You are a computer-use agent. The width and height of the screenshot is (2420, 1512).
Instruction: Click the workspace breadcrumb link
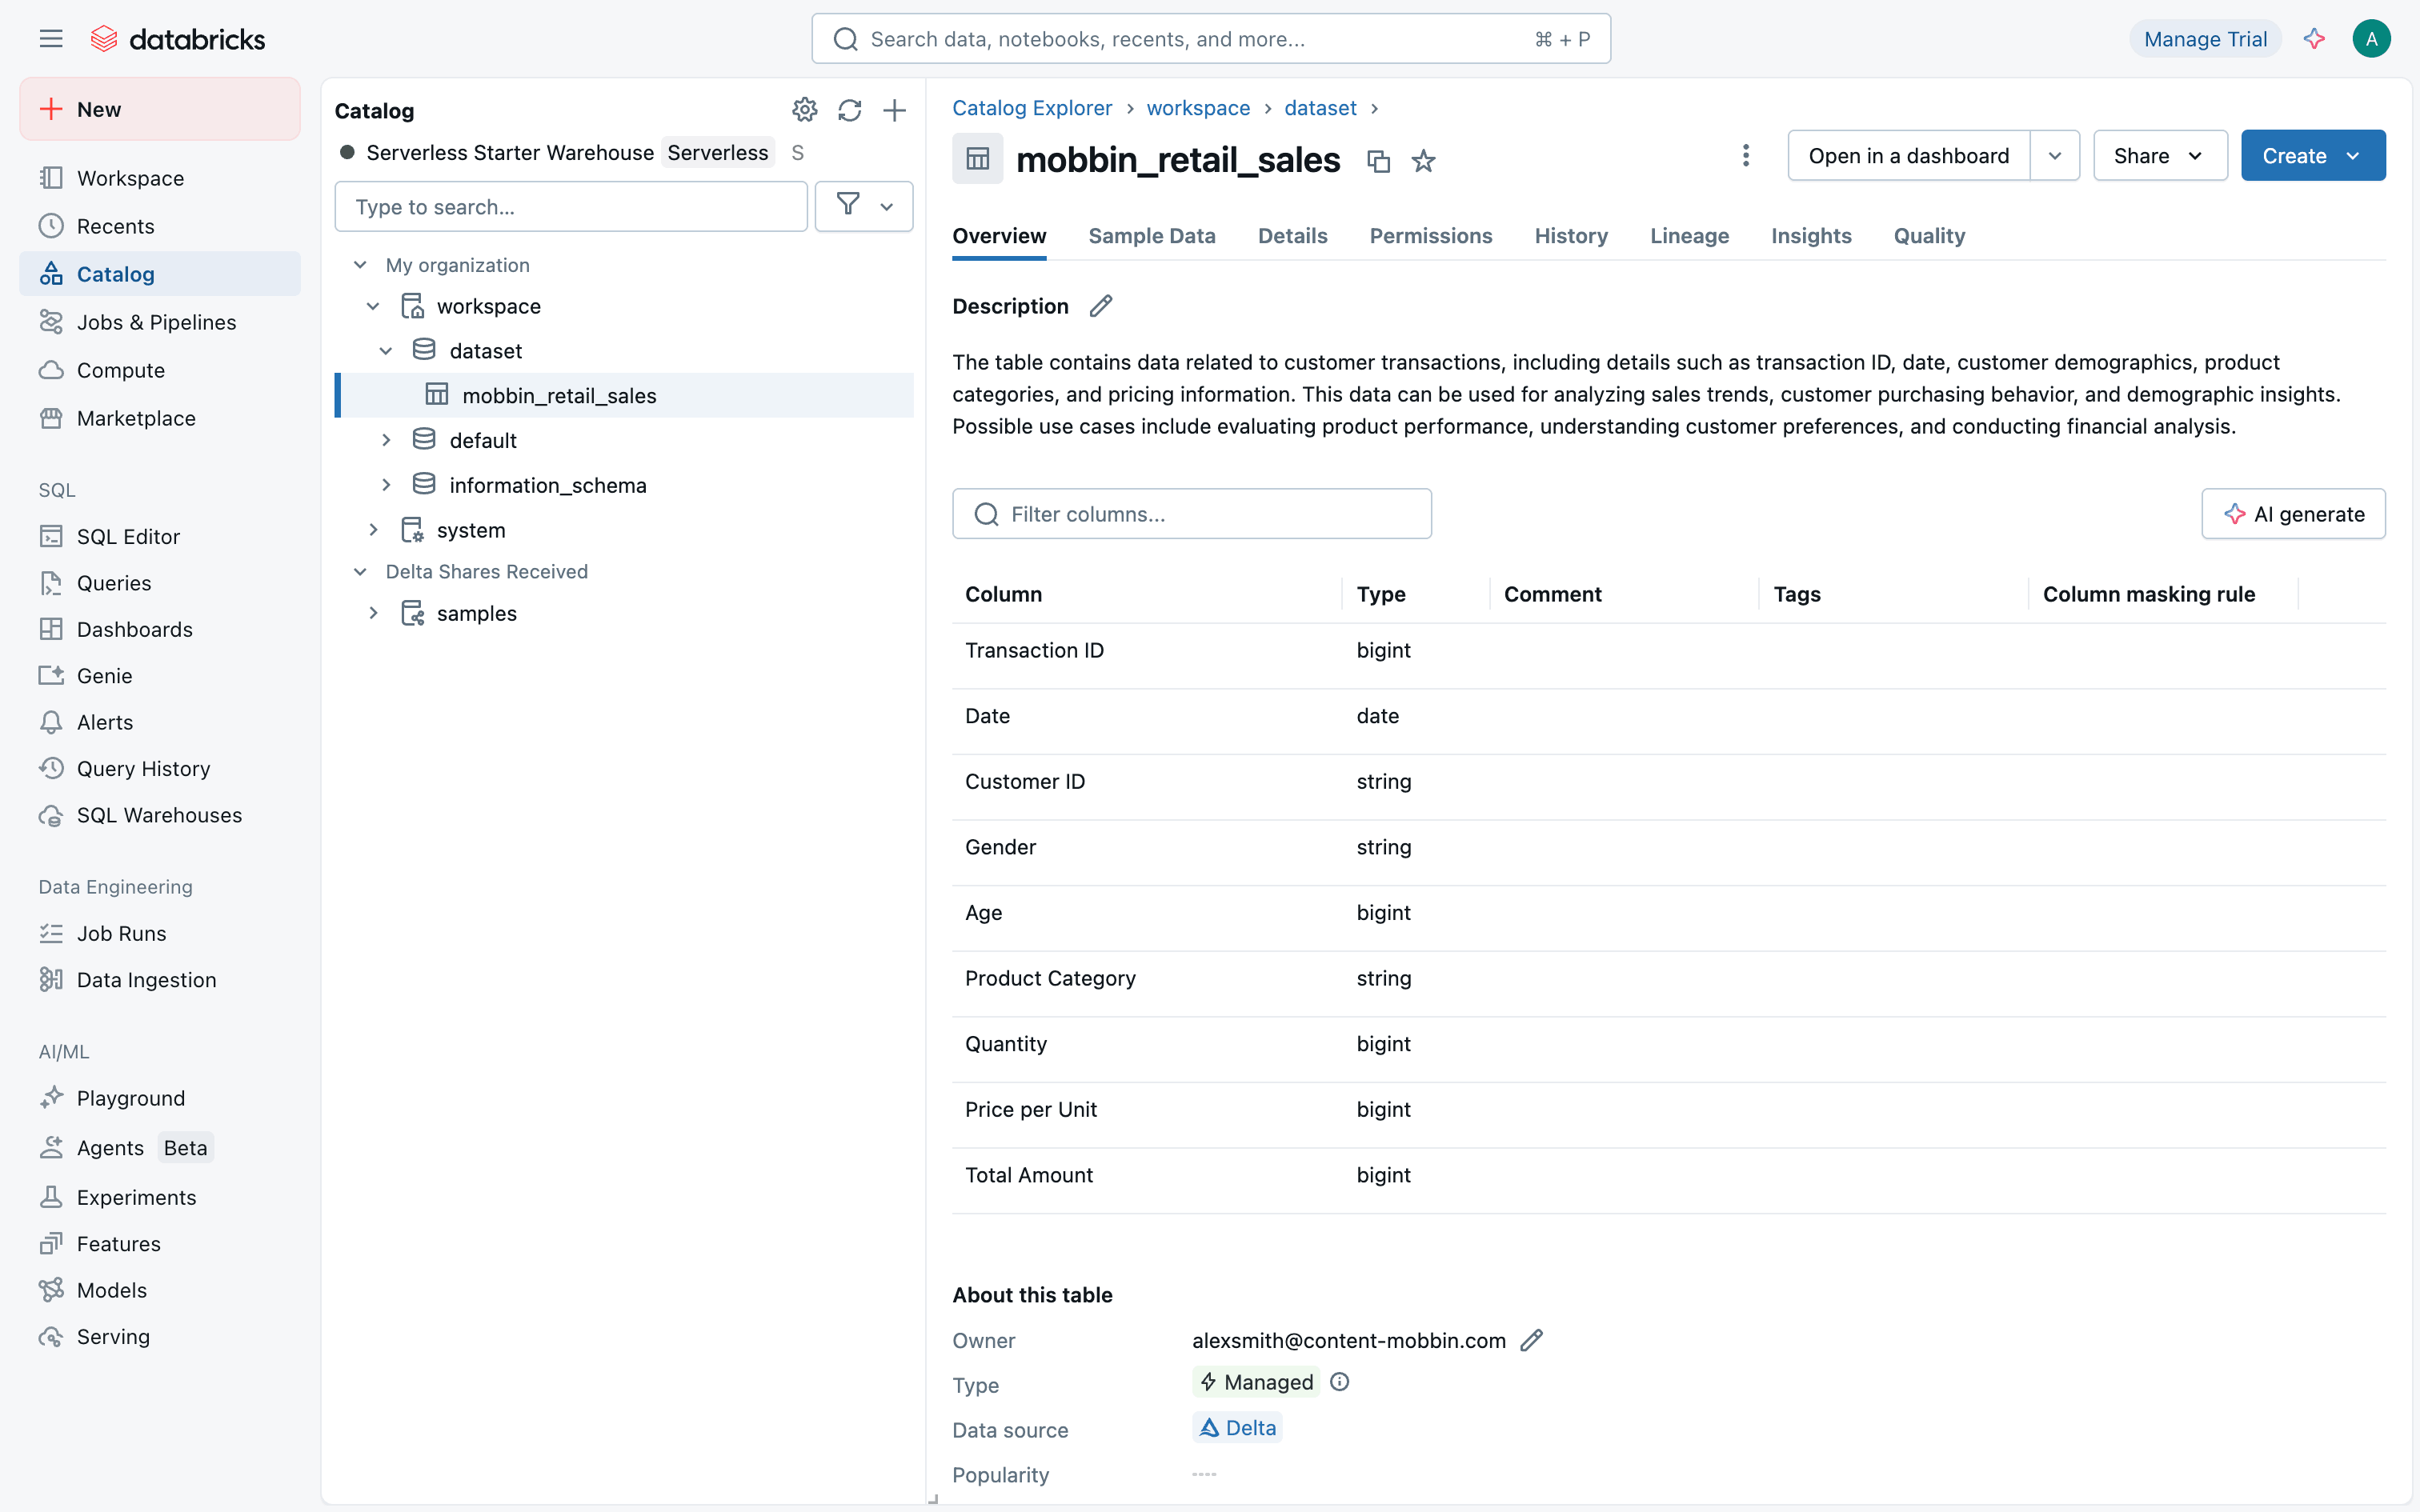1197,108
